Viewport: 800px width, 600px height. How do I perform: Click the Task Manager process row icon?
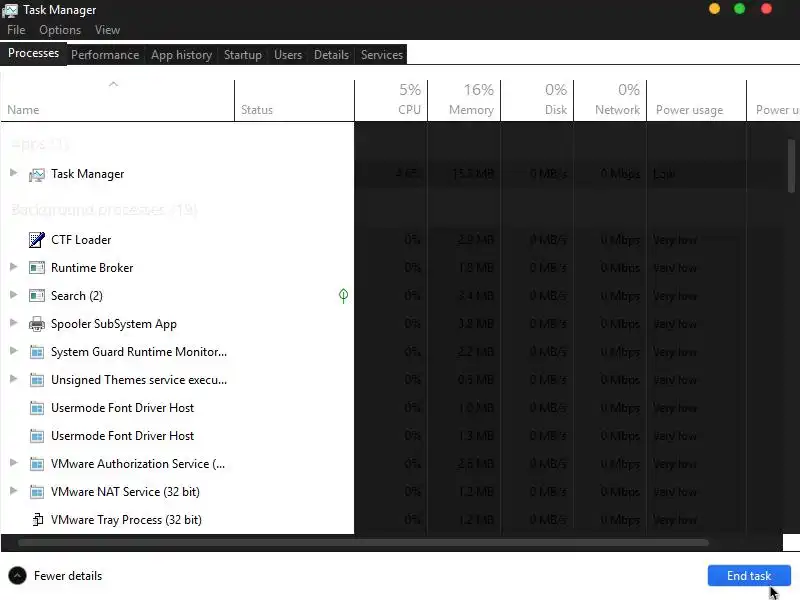(37, 174)
